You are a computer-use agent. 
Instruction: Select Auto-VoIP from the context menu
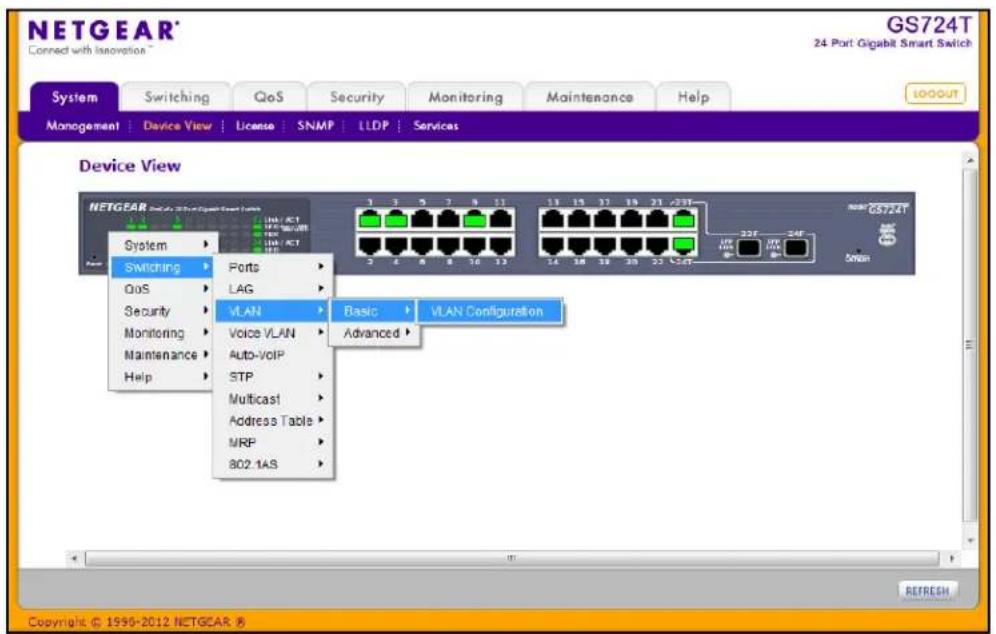[x=273, y=355]
